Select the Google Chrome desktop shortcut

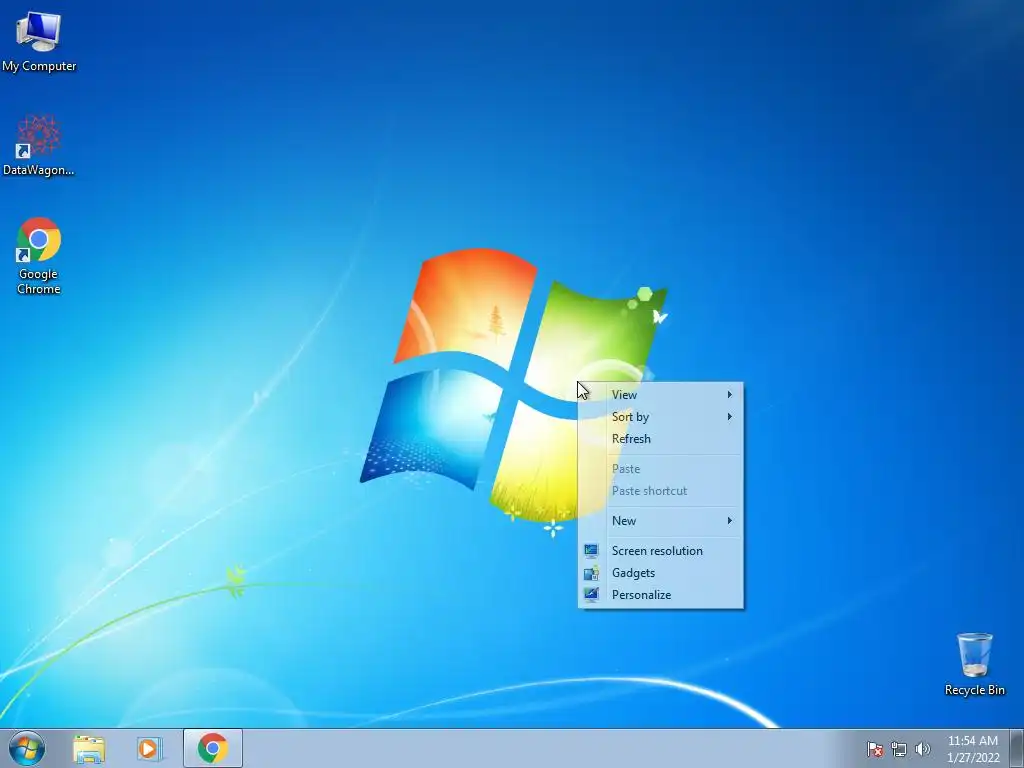coord(39,255)
